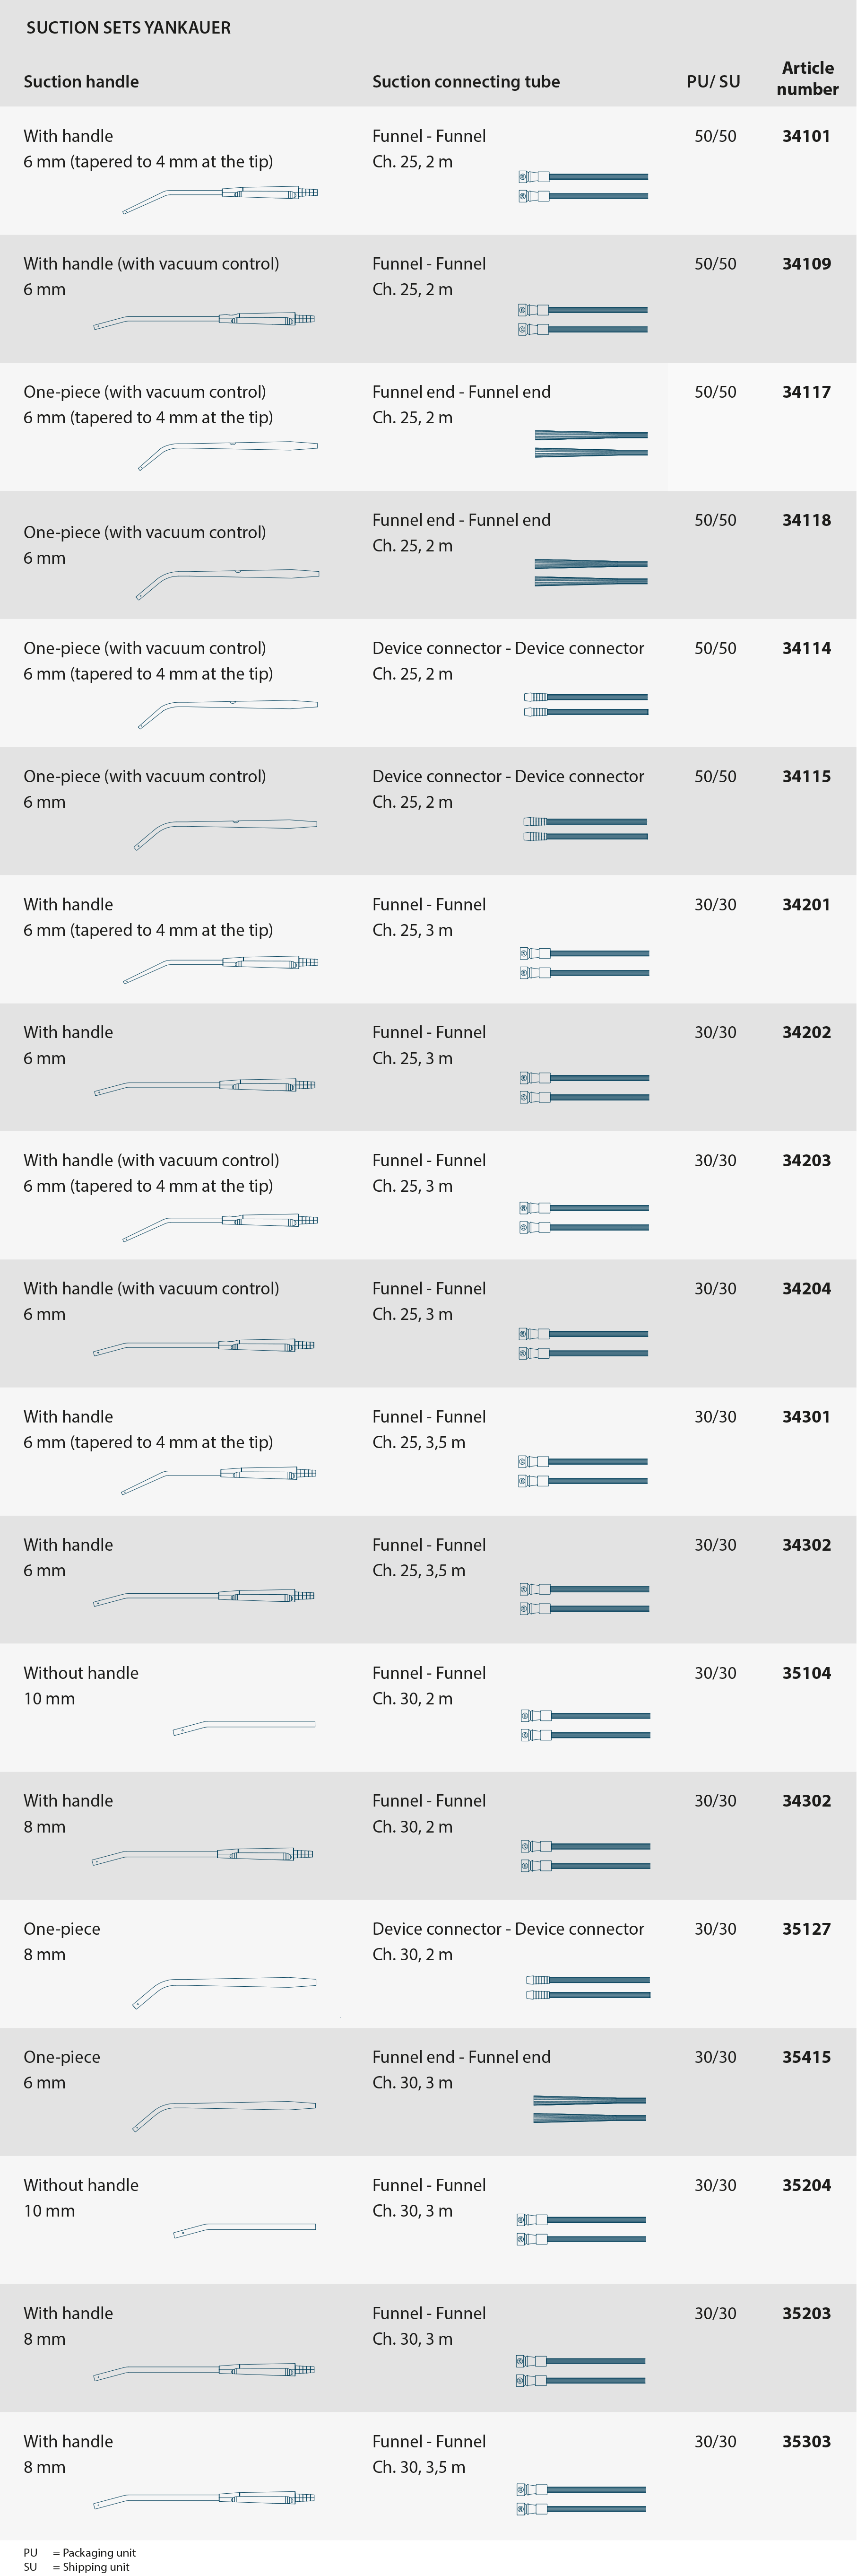Click the Suction connecting tube column header
857x2576 pixels.
click(x=466, y=82)
